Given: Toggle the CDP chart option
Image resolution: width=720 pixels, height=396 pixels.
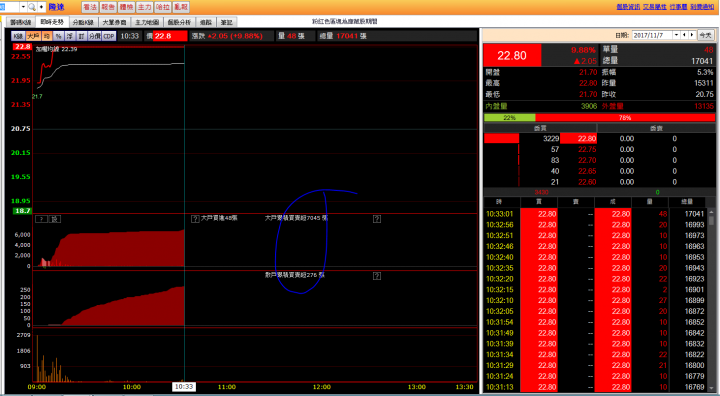Looking at the screenshot, I should tap(109, 36).
